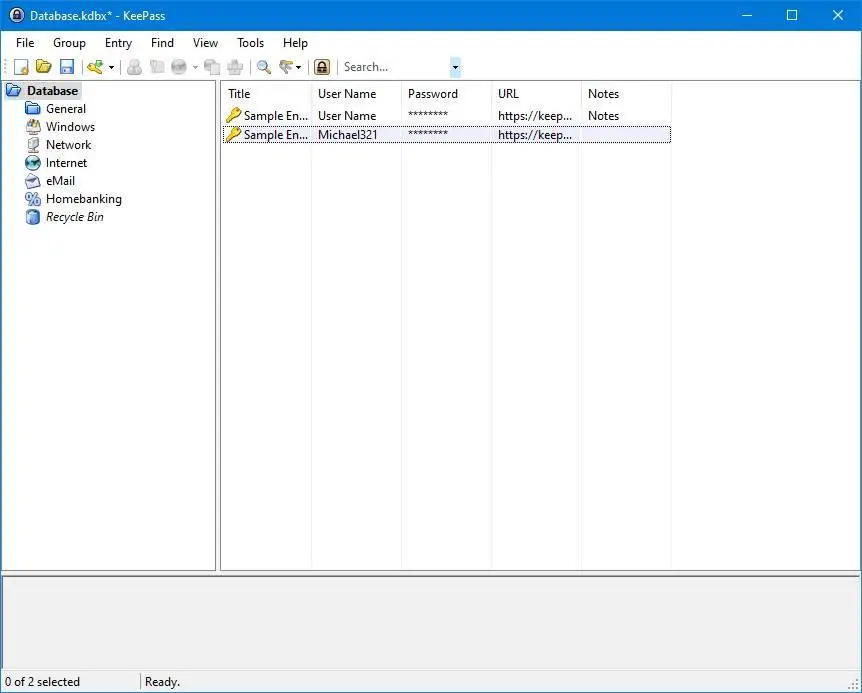Click the 'User Name' cell in first entry
862x693 pixels.
pos(347,116)
